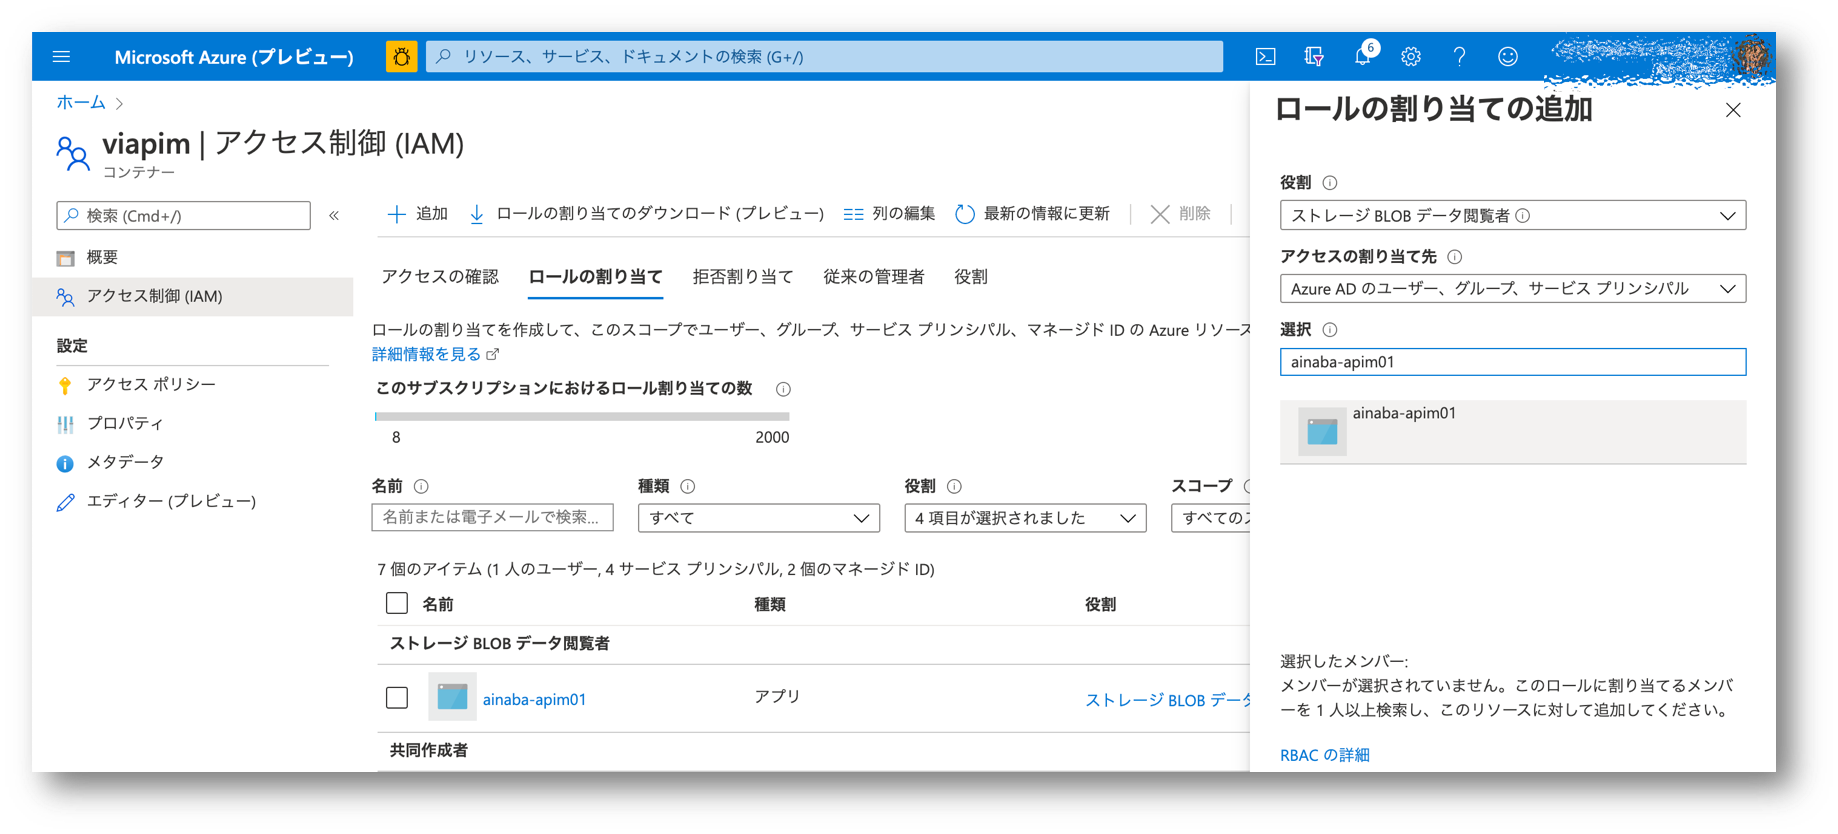Open the スコープ filter dropdown

coord(1211,518)
